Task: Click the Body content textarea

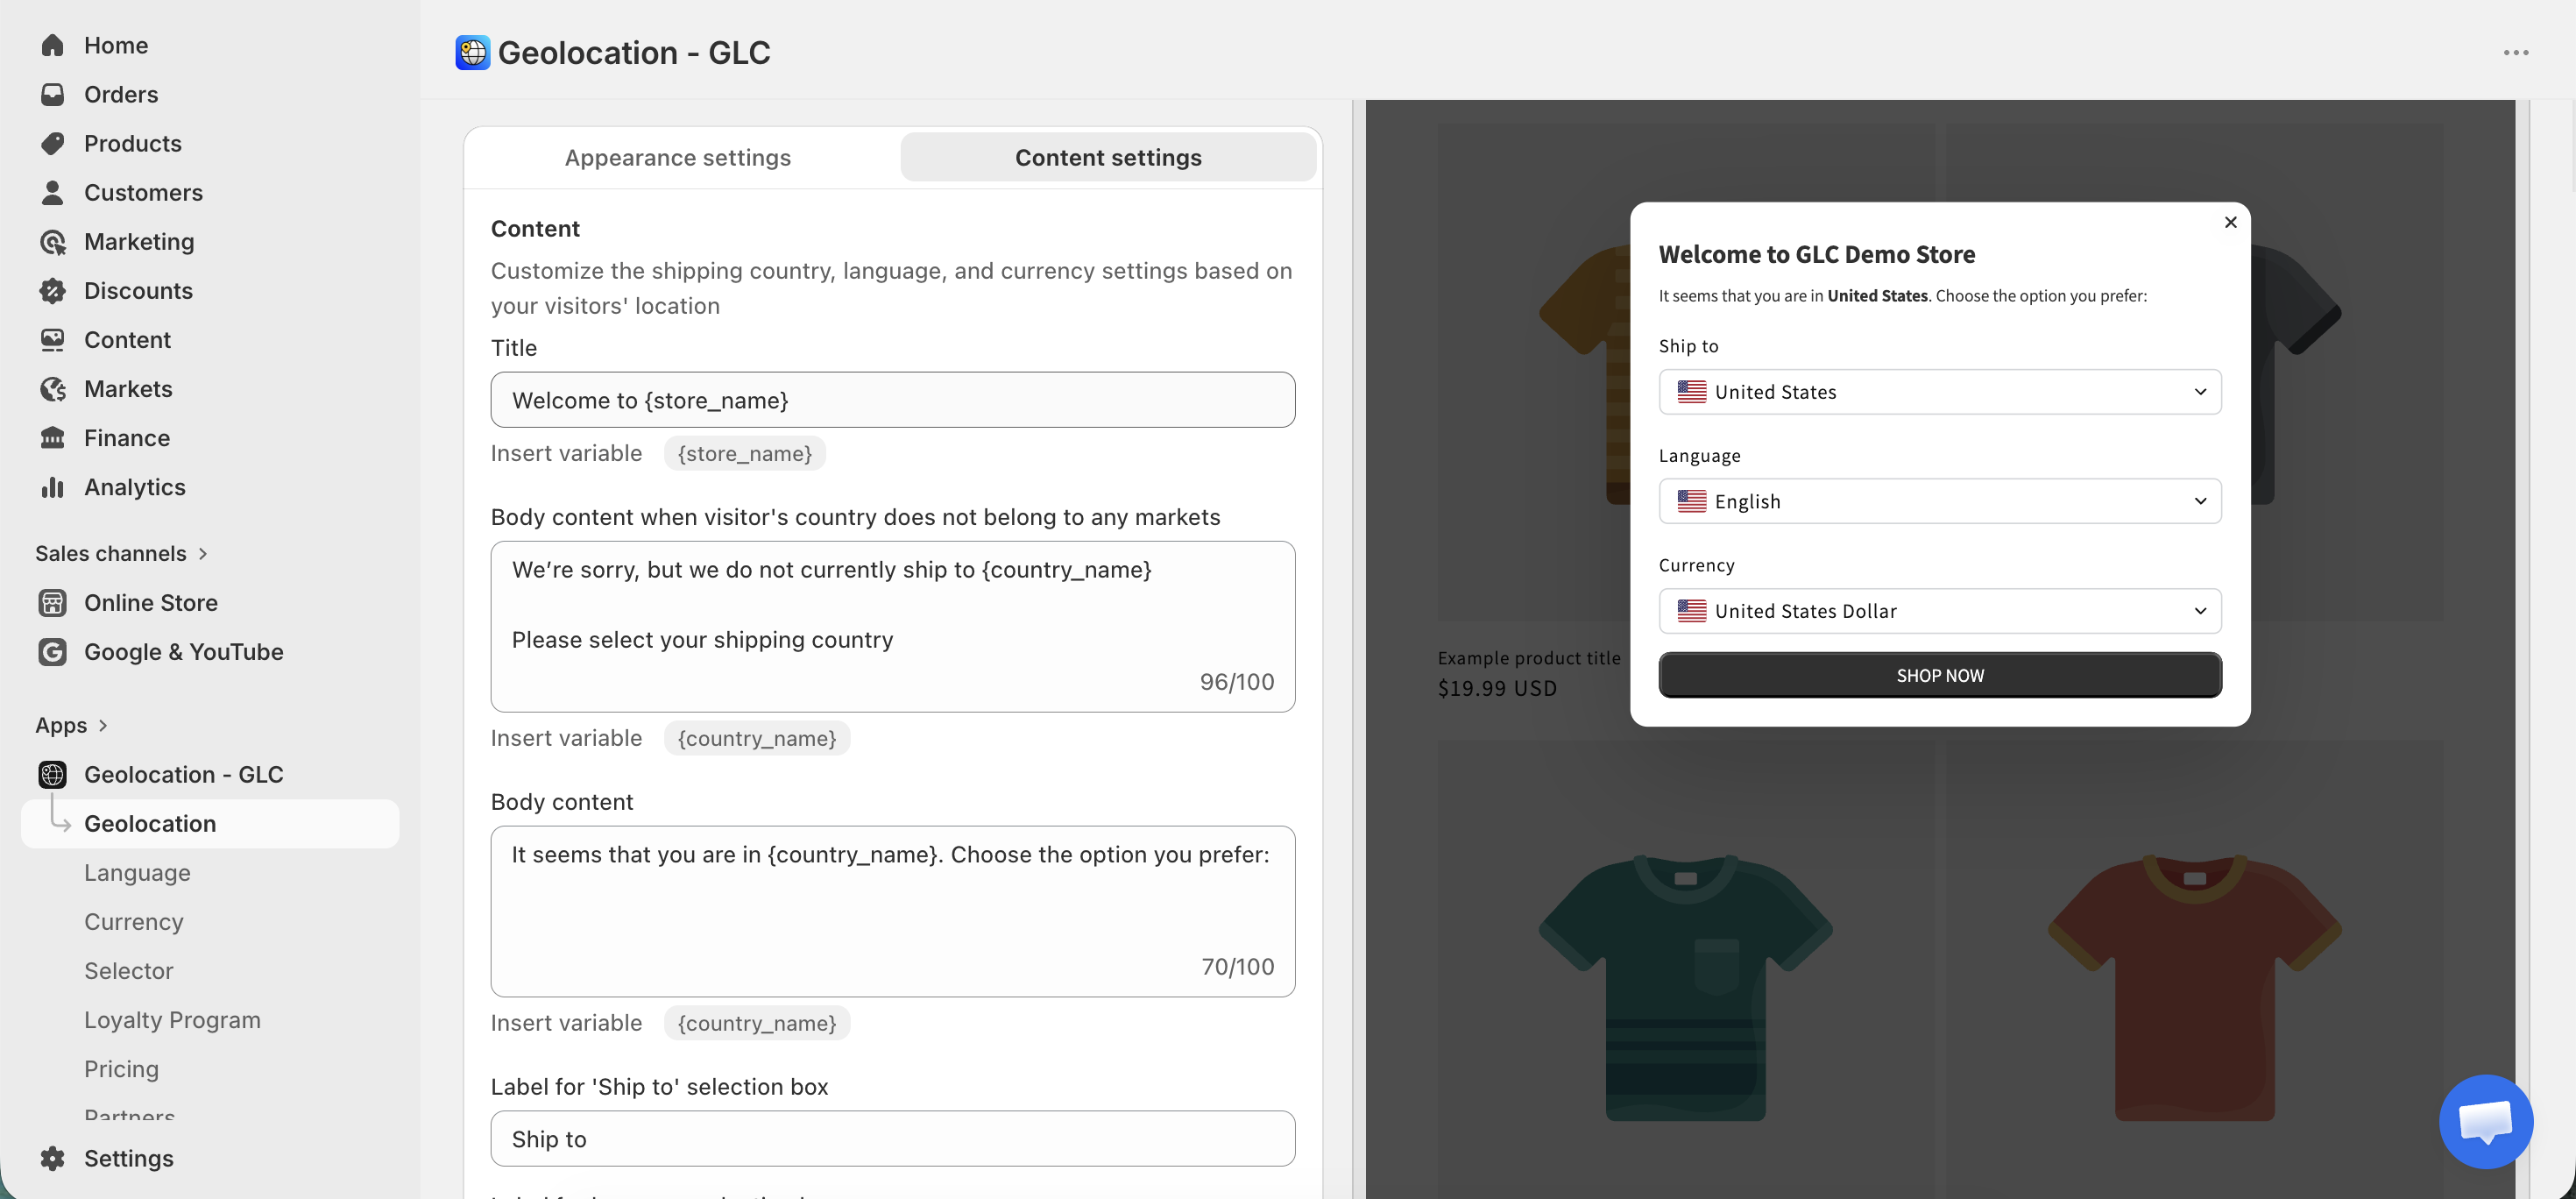Action: pyautogui.click(x=893, y=911)
